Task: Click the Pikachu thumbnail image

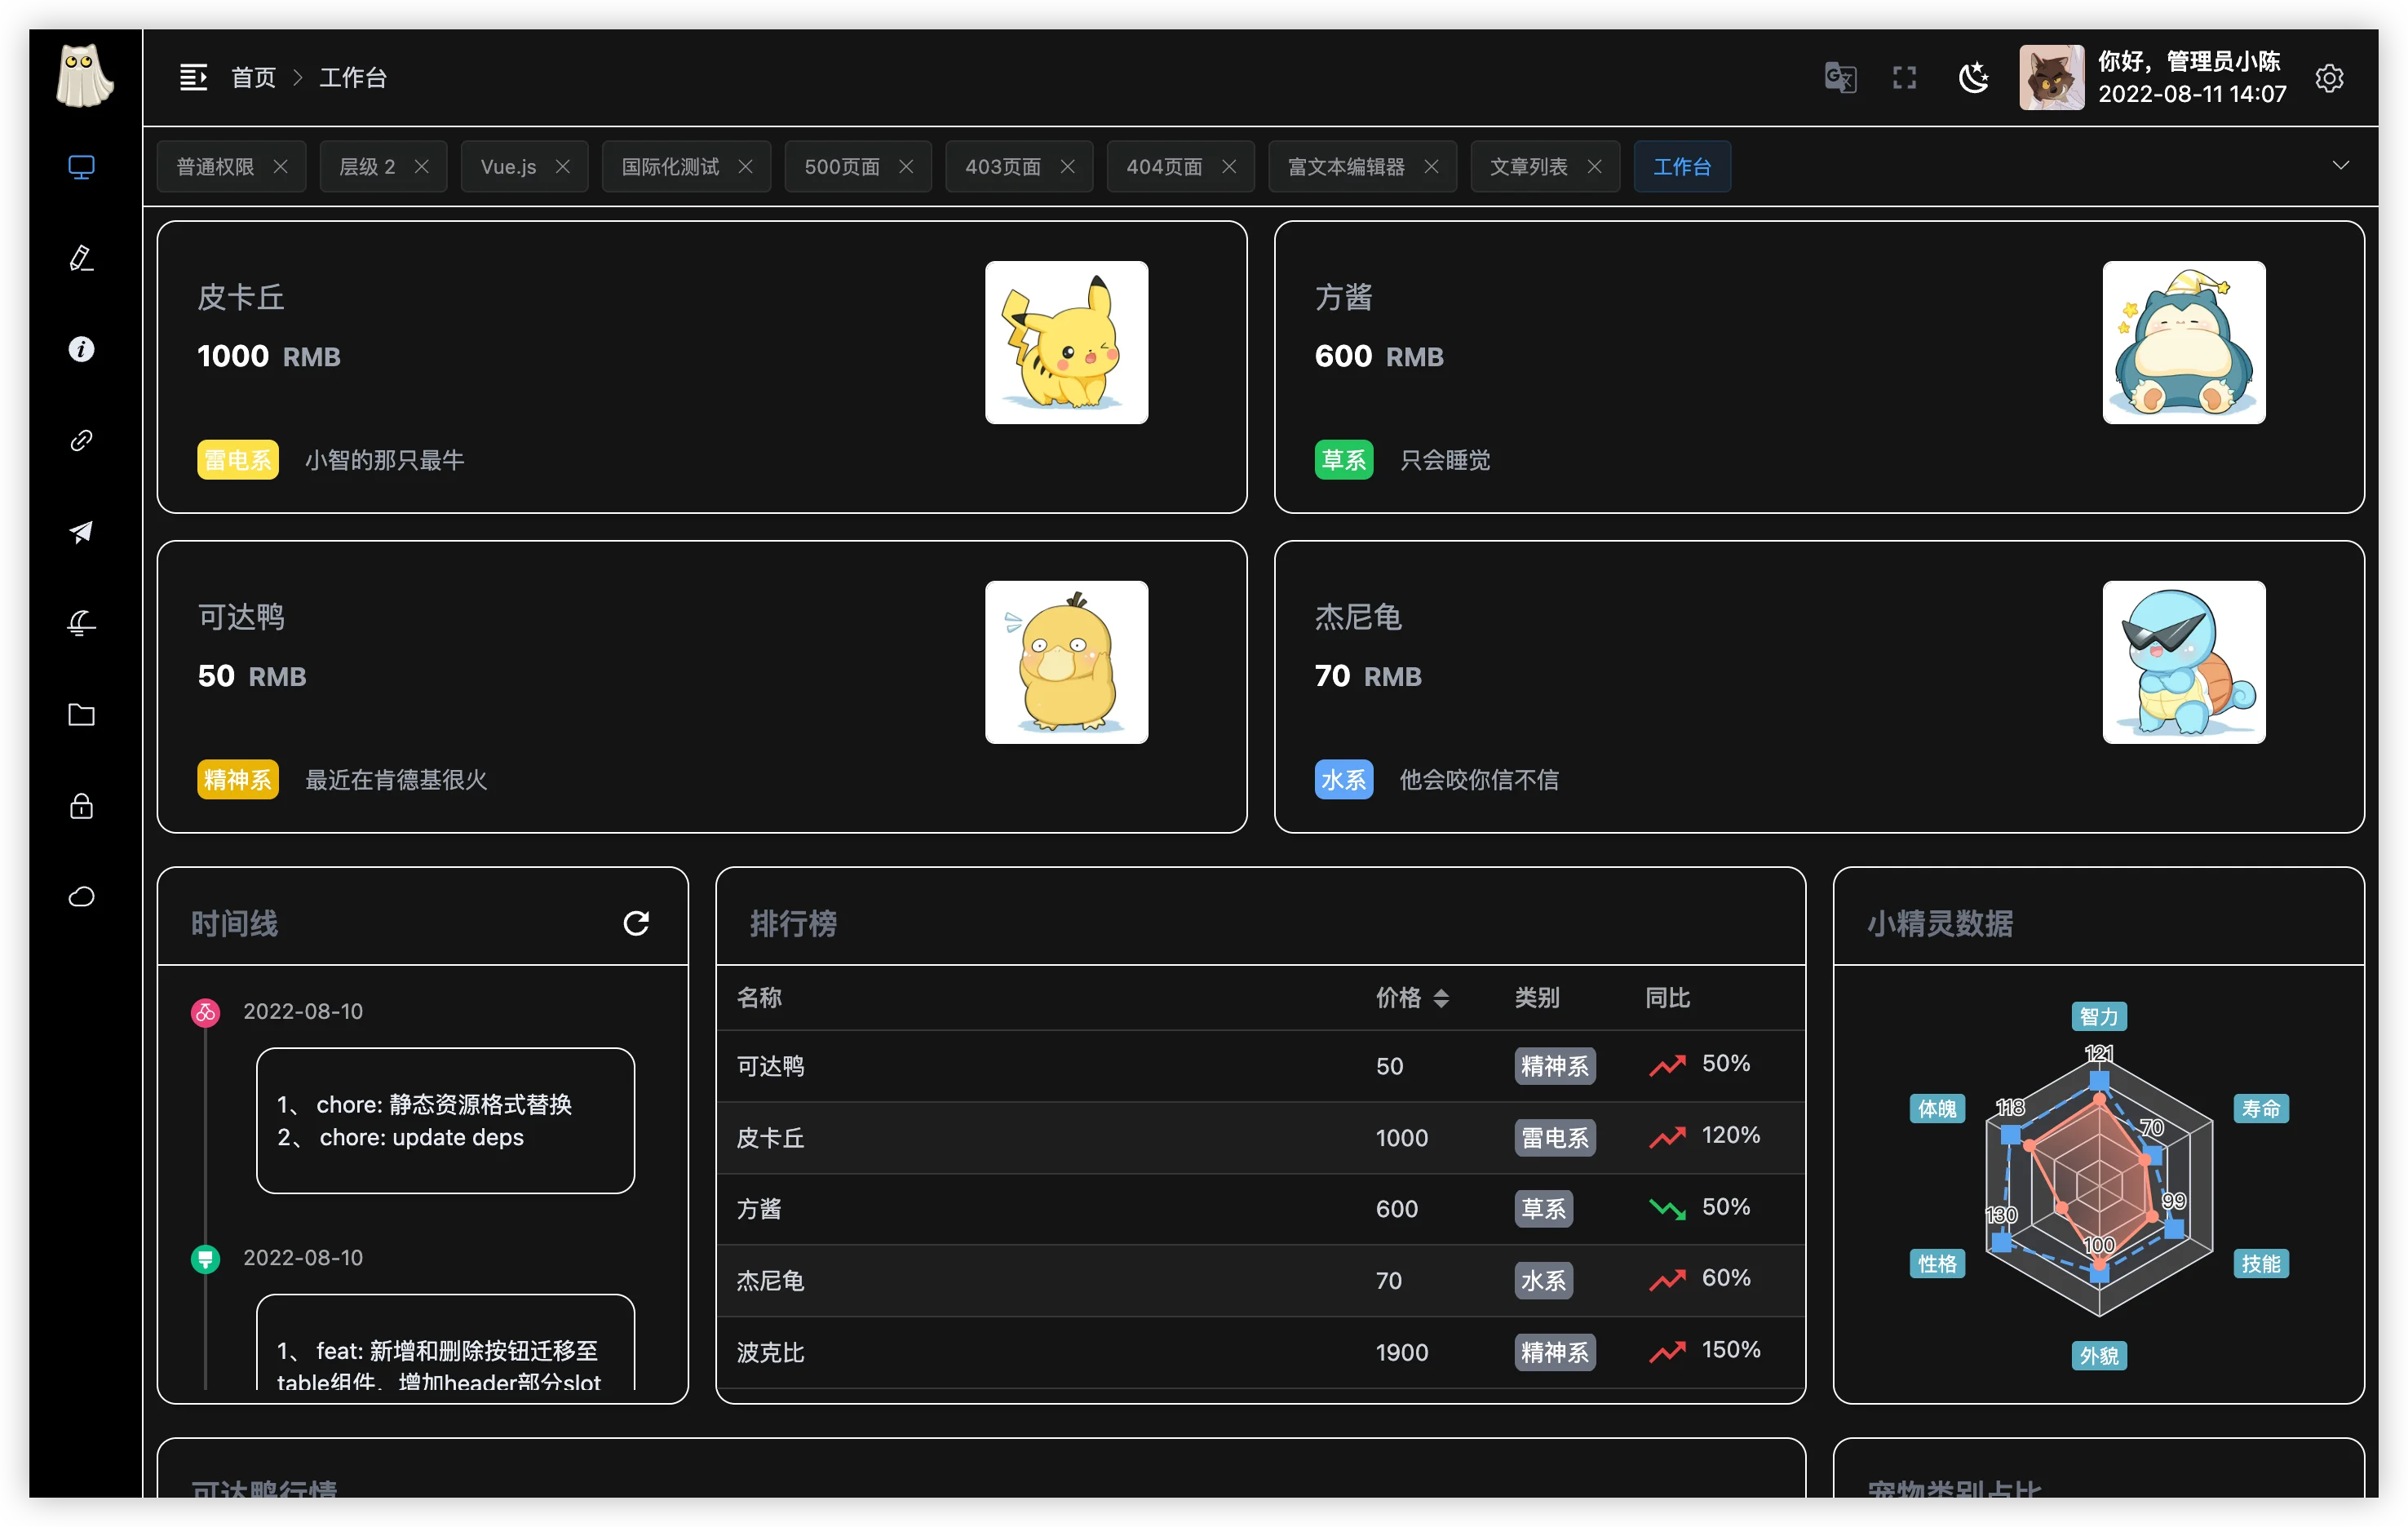Action: click(x=1066, y=343)
